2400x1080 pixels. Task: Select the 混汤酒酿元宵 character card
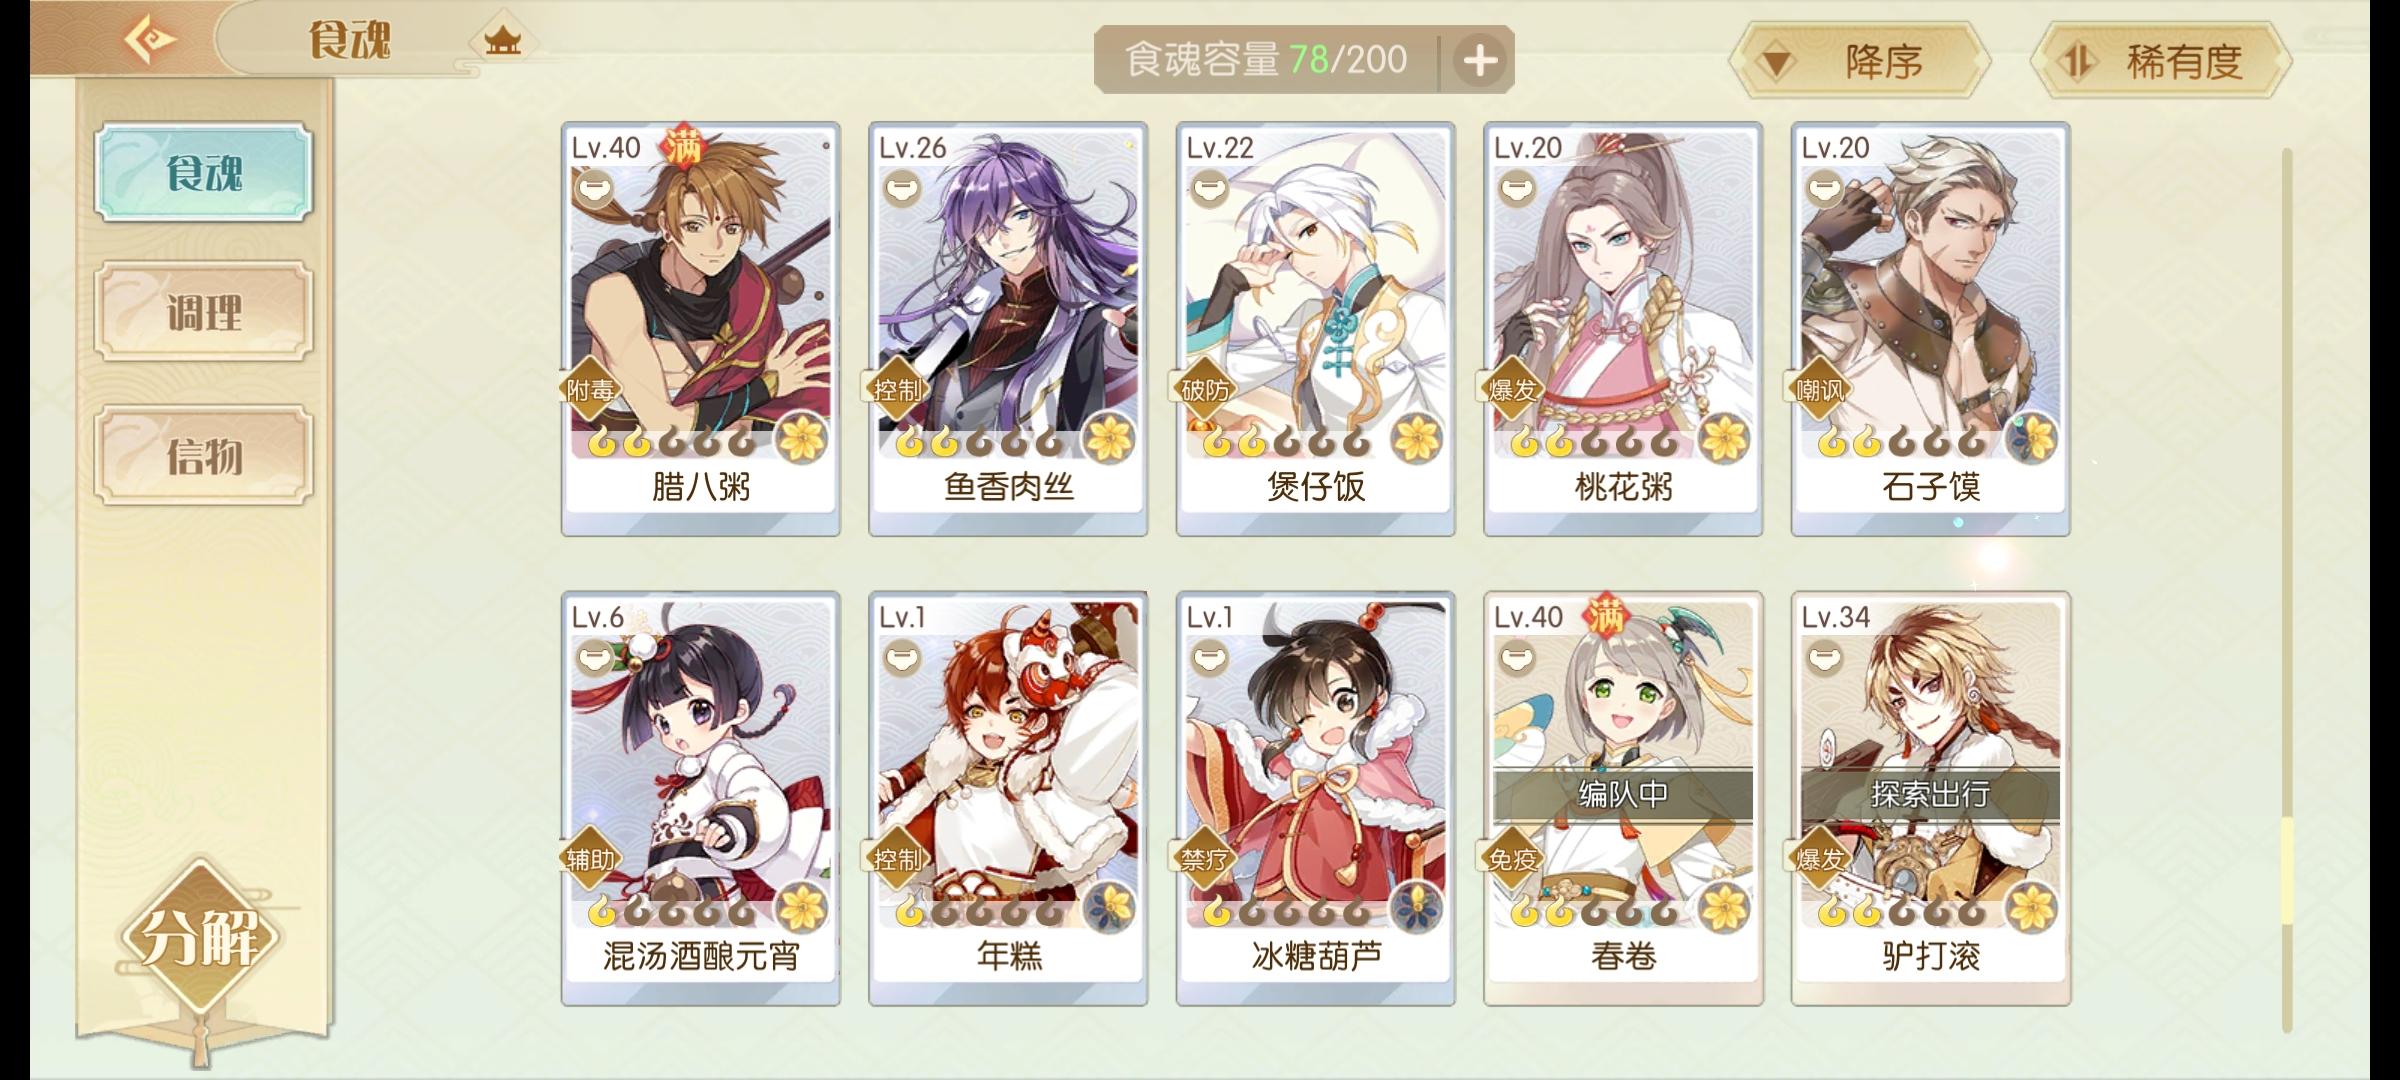[x=701, y=798]
